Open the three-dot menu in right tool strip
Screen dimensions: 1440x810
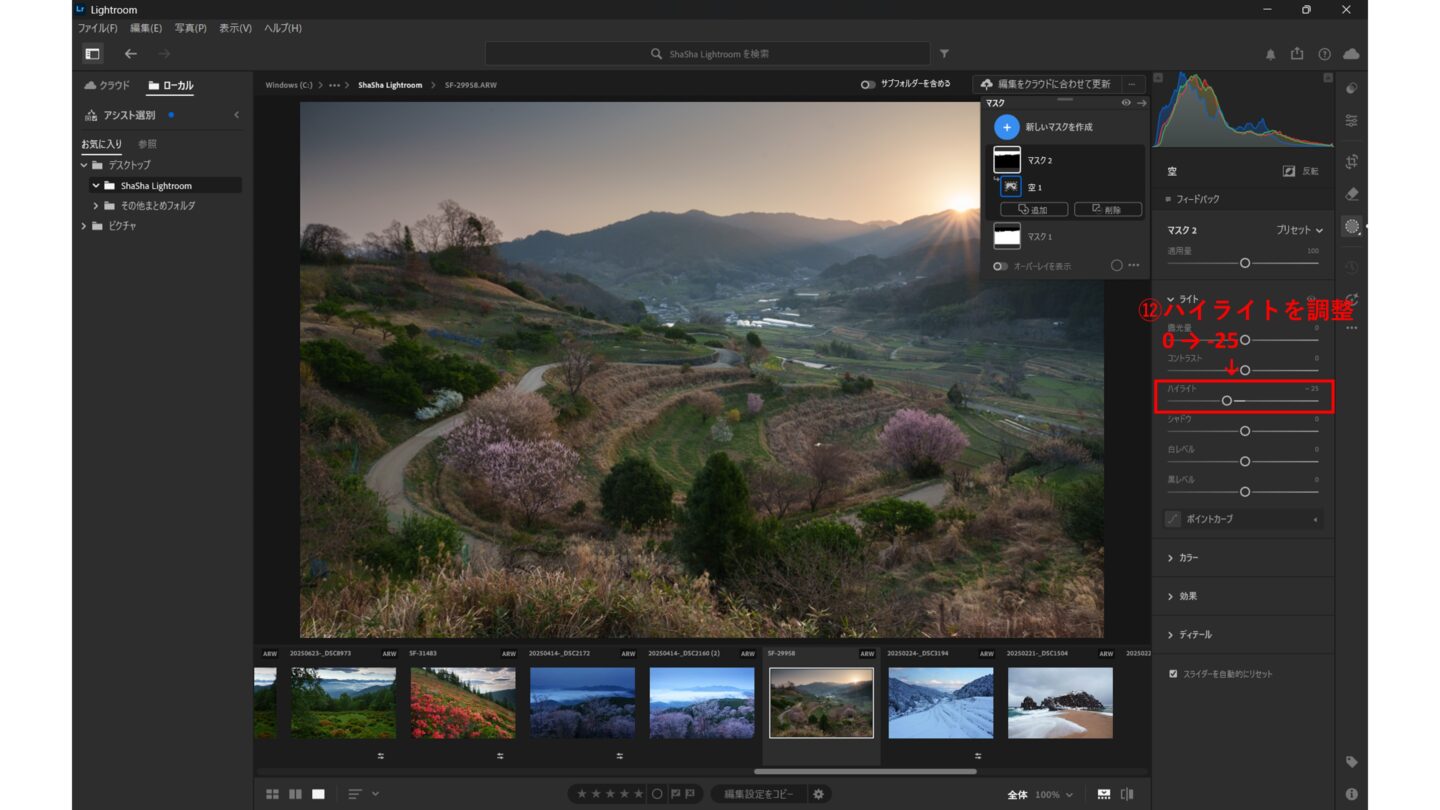click(x=1352, y=328)
